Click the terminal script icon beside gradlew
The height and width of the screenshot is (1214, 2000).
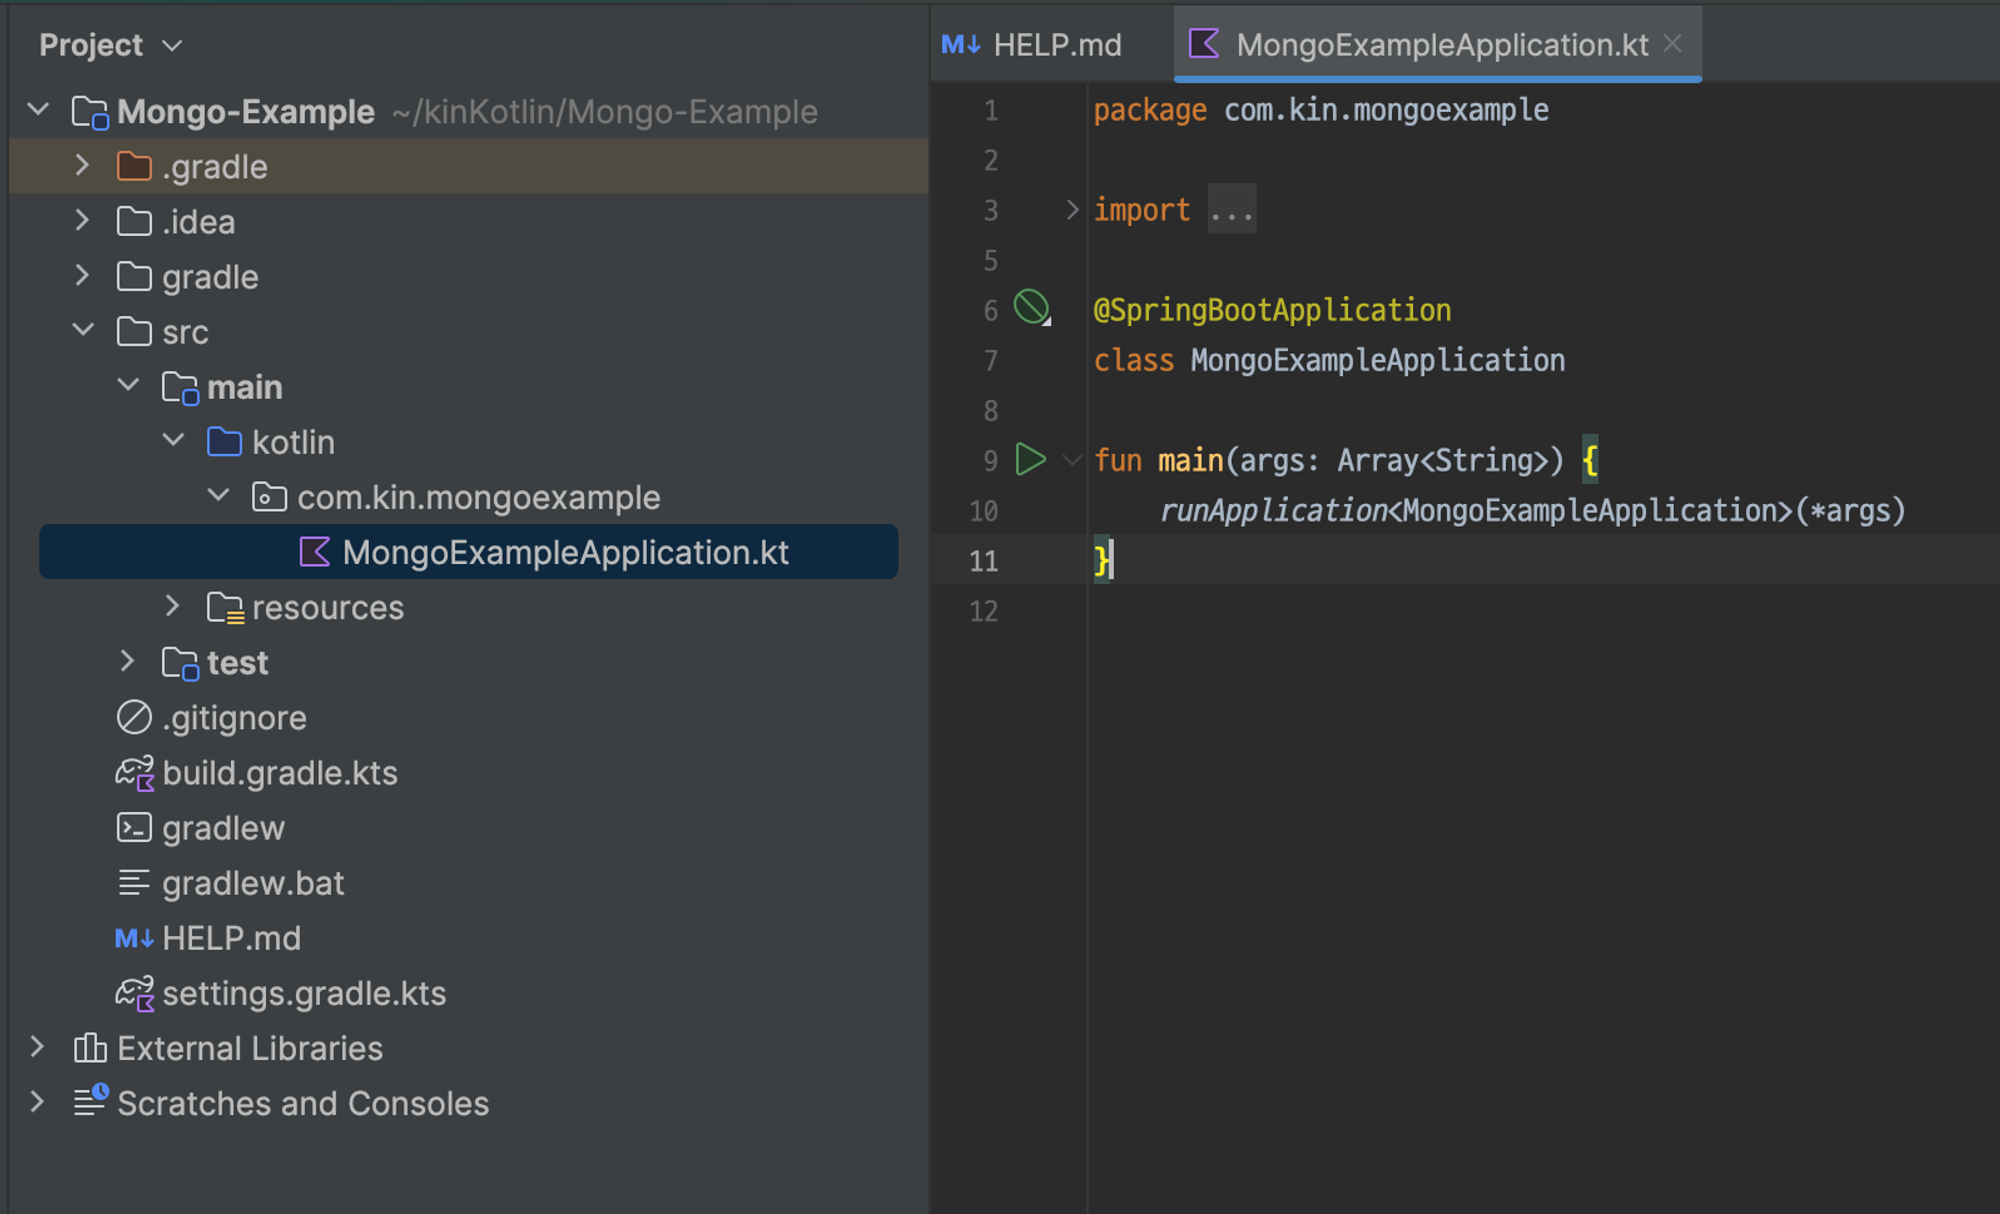pos(134,828)
